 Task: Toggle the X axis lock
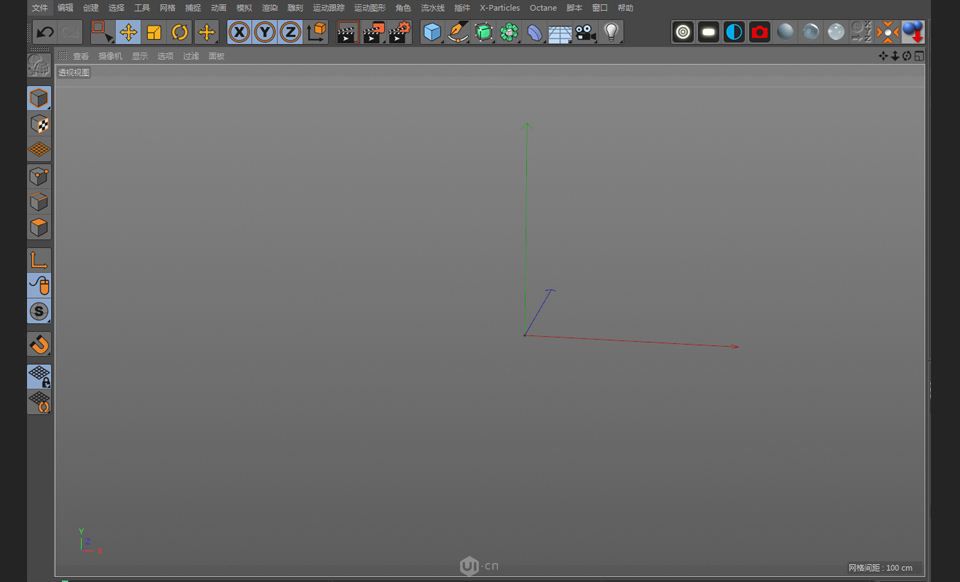point(239,32)
